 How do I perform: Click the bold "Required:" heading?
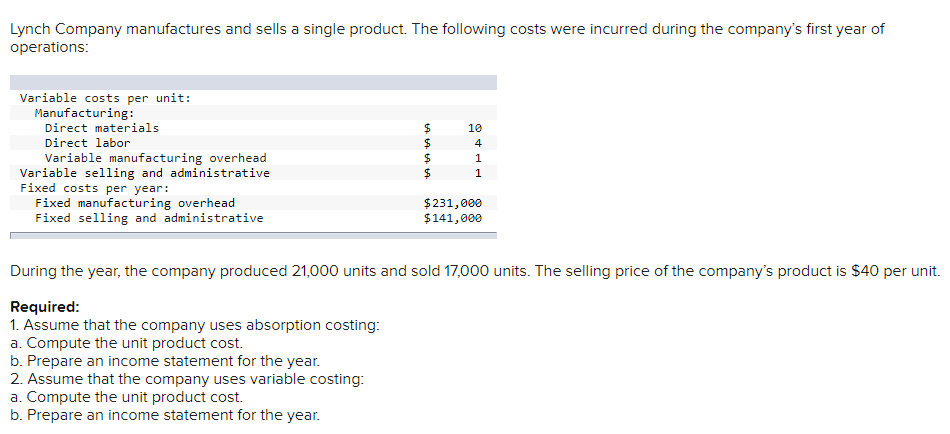[44, 307]
